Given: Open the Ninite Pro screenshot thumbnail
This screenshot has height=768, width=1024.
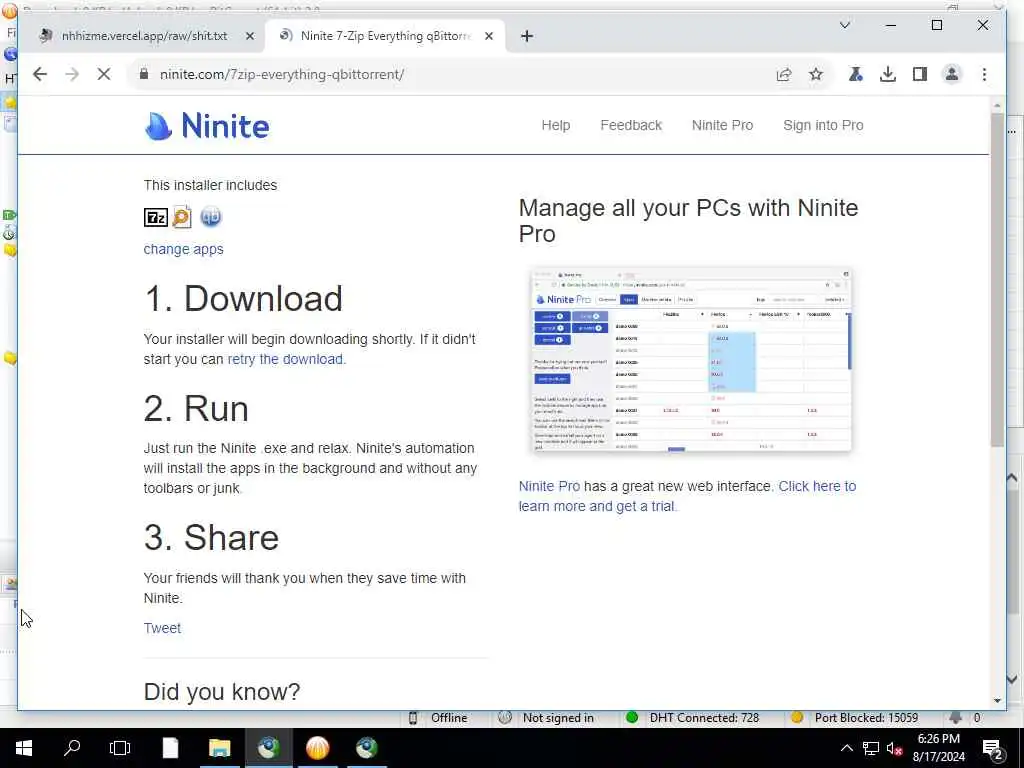Looking at the screenshot, I should (691, 359).
